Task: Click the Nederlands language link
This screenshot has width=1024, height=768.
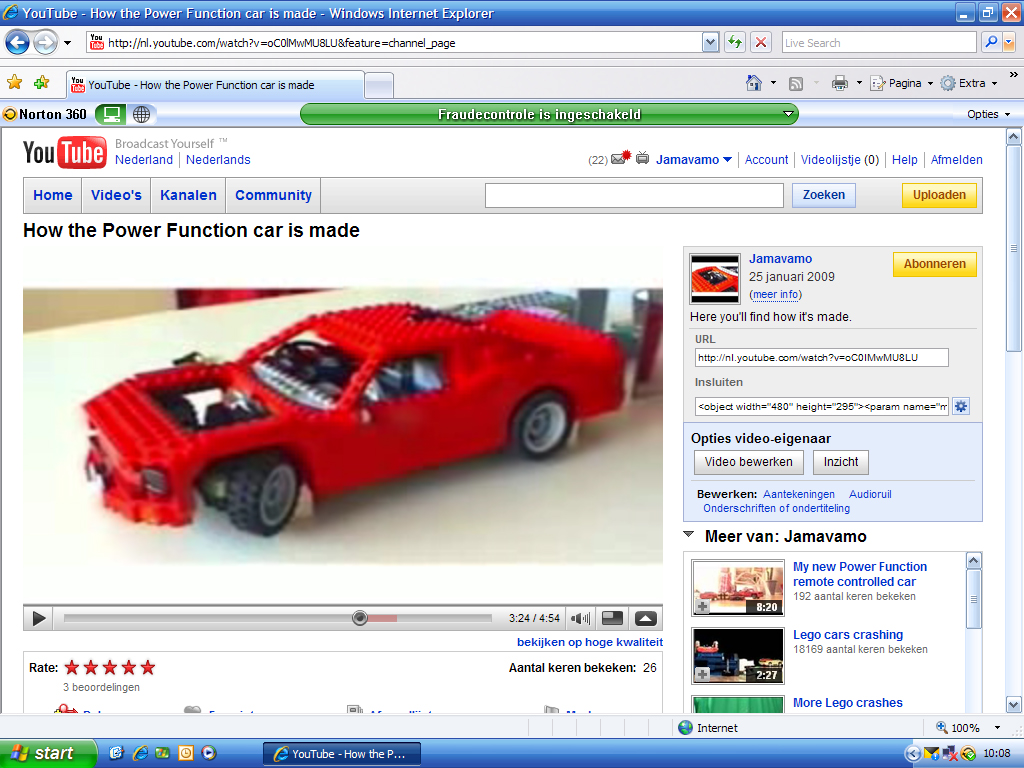Action: click(218, 160)
